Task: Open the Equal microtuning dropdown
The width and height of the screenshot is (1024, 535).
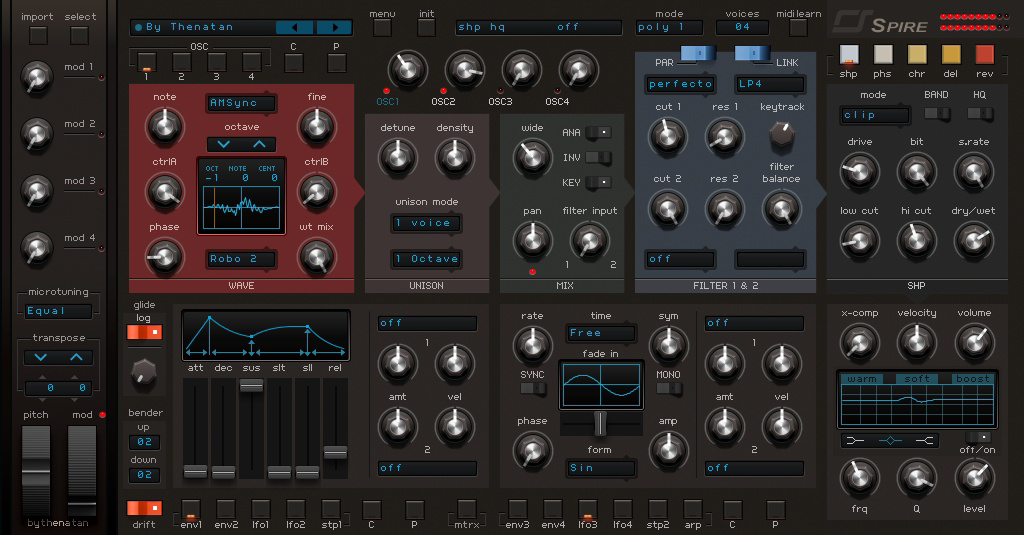Action: [58, 311]
